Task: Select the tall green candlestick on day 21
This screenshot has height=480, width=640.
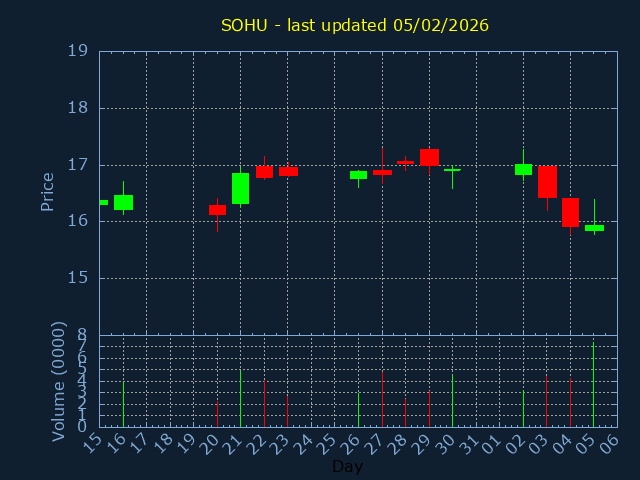Action: (x=240, y=188)
